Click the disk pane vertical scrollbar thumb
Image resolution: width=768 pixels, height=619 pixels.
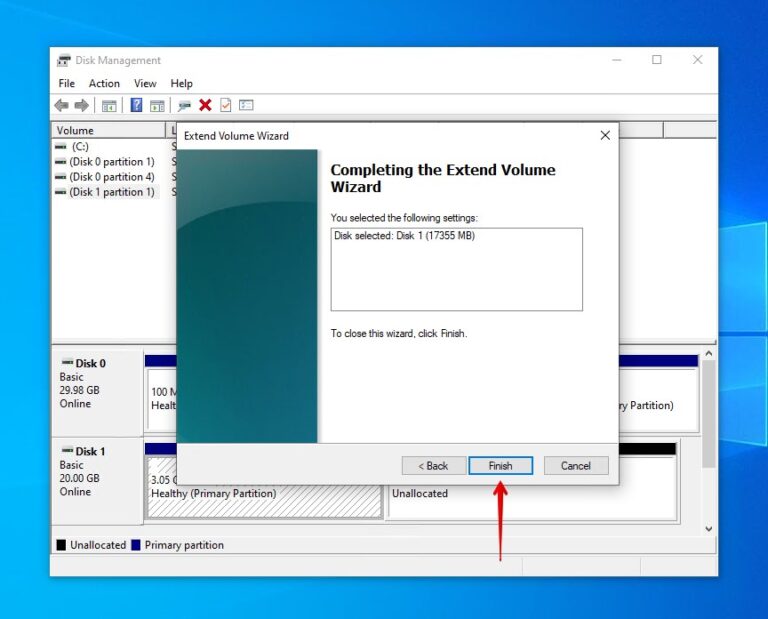(x=708, y=414)
